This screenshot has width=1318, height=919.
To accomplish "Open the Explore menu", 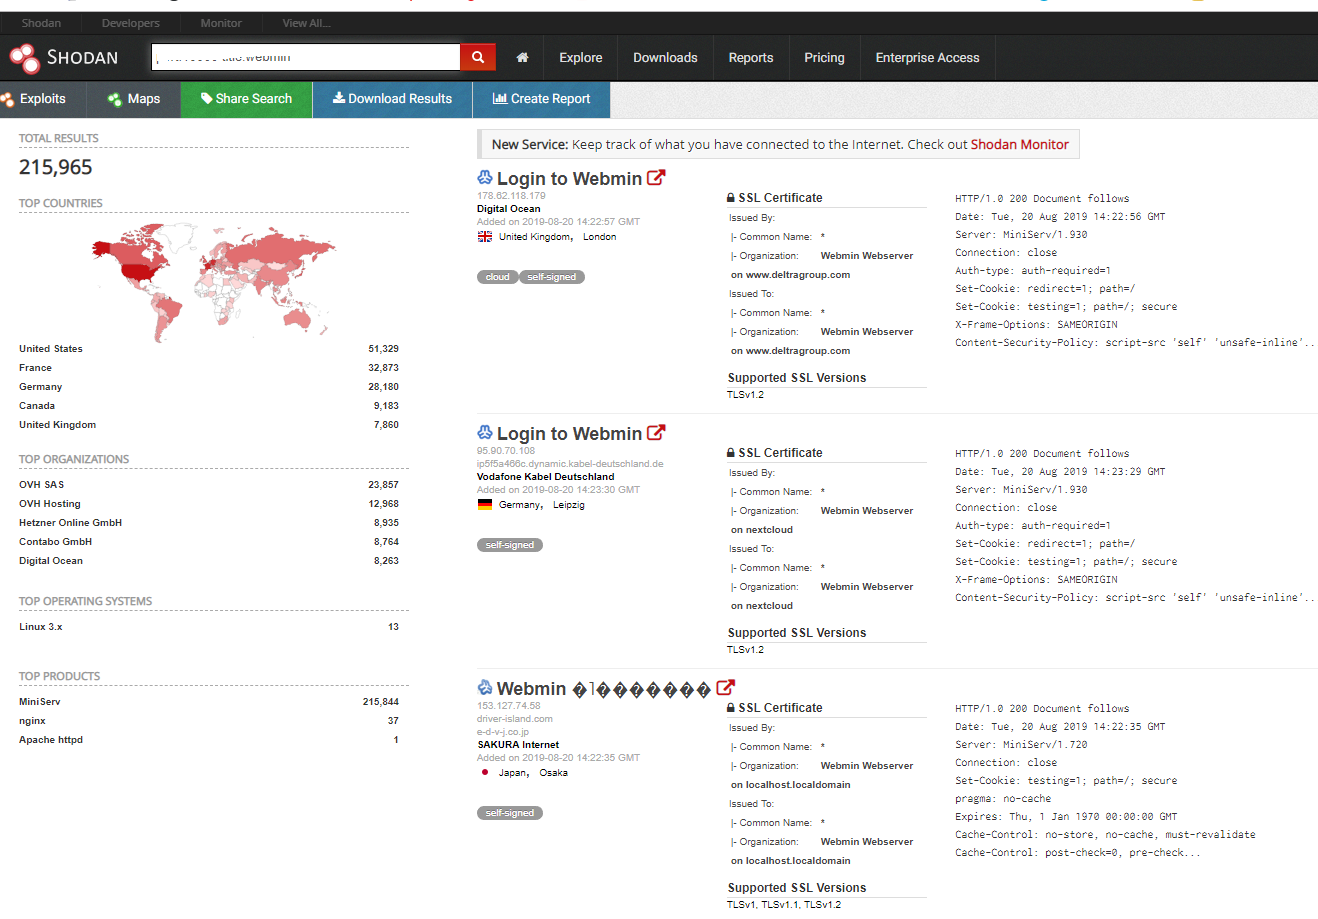I will 581,58.
